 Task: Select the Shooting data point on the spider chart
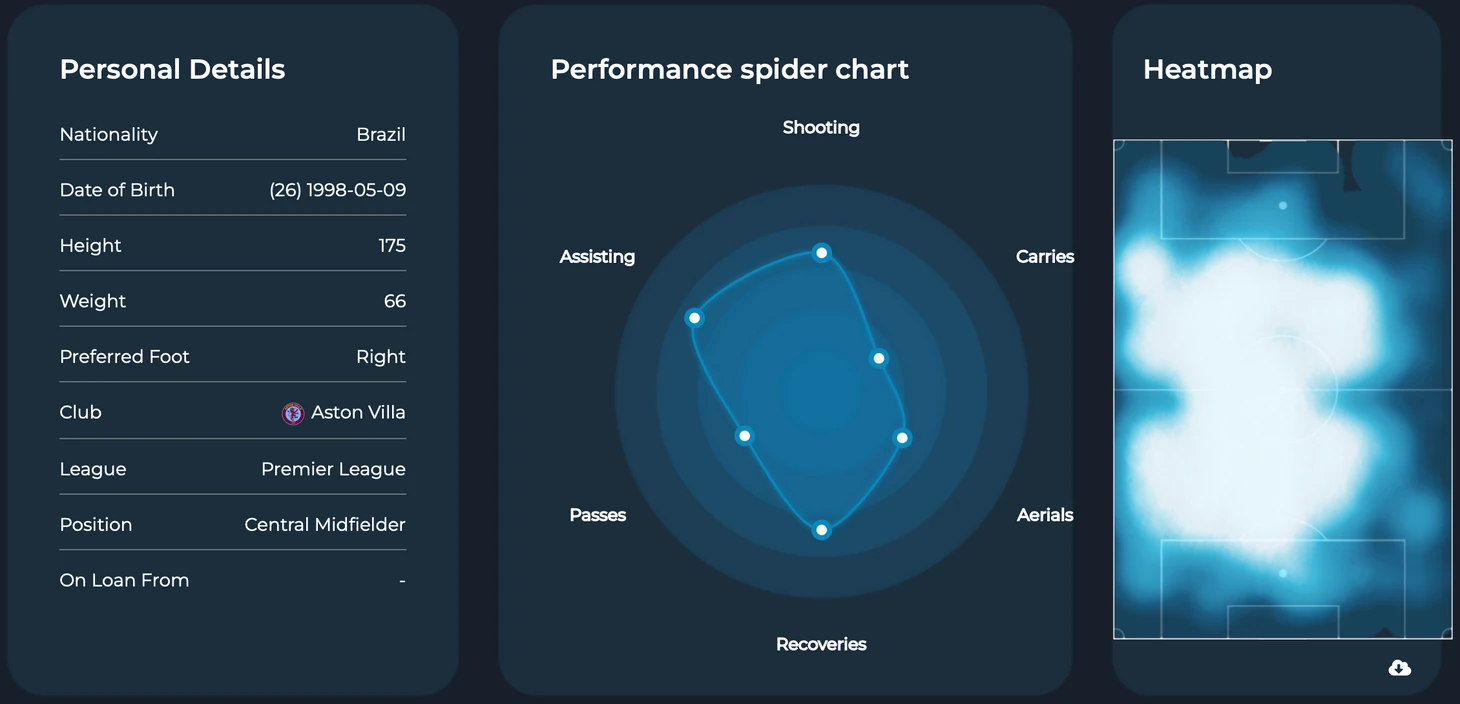click(821, 253)
